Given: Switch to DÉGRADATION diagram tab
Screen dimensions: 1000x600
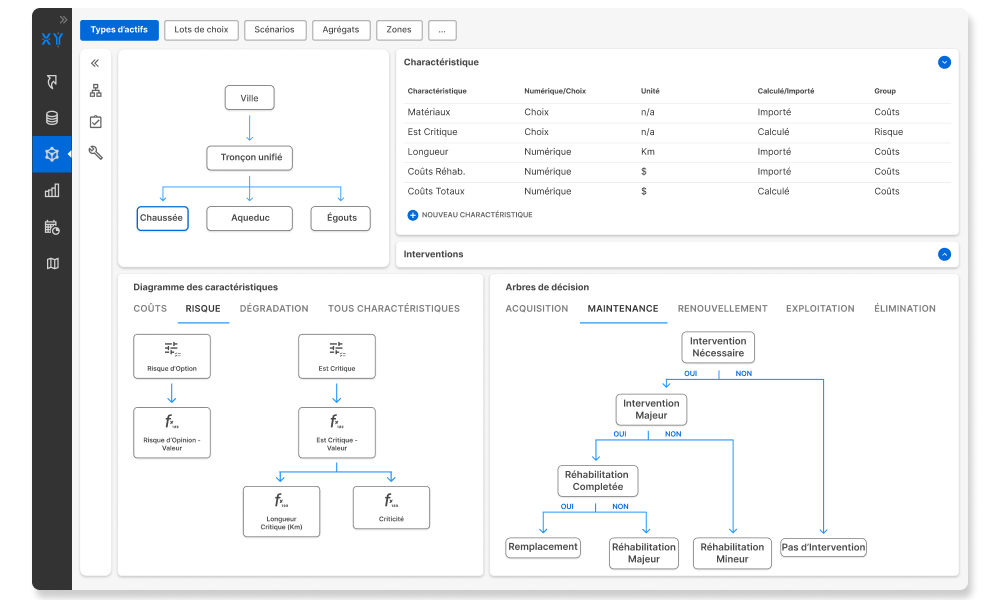Looking at the screenshot, I should click(274, 309).
